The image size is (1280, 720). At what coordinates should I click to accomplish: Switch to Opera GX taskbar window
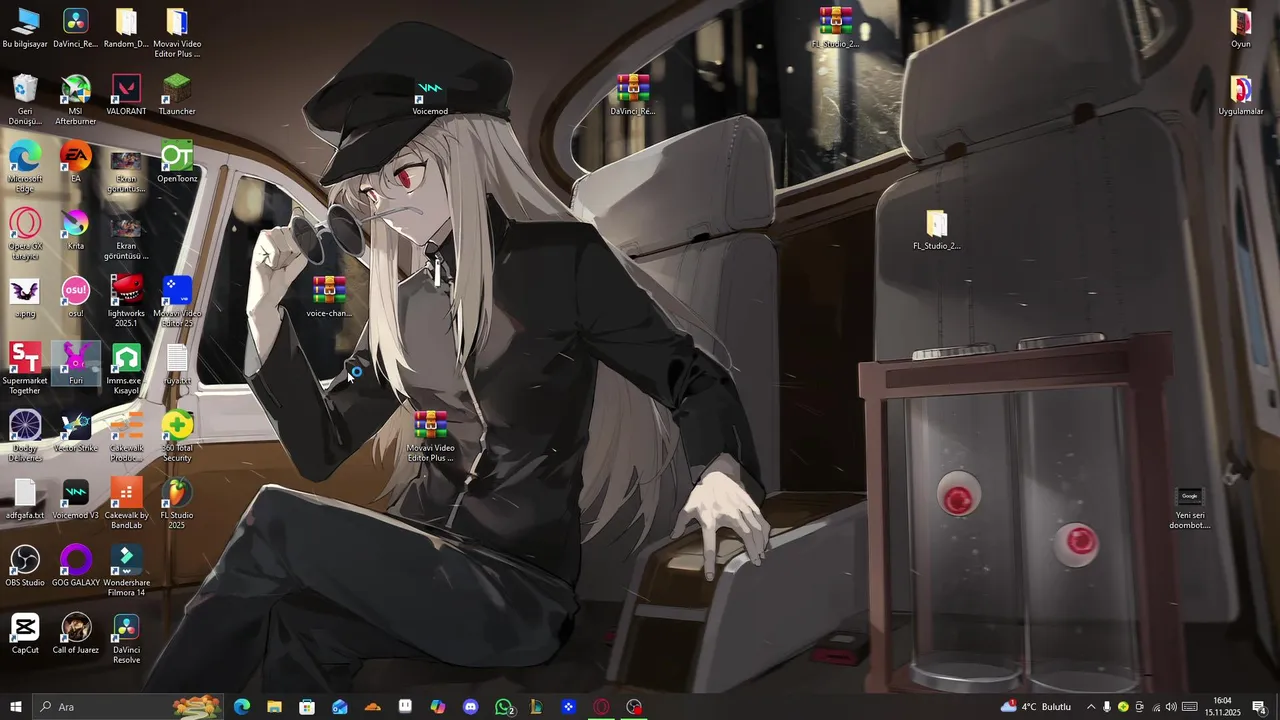601,707
